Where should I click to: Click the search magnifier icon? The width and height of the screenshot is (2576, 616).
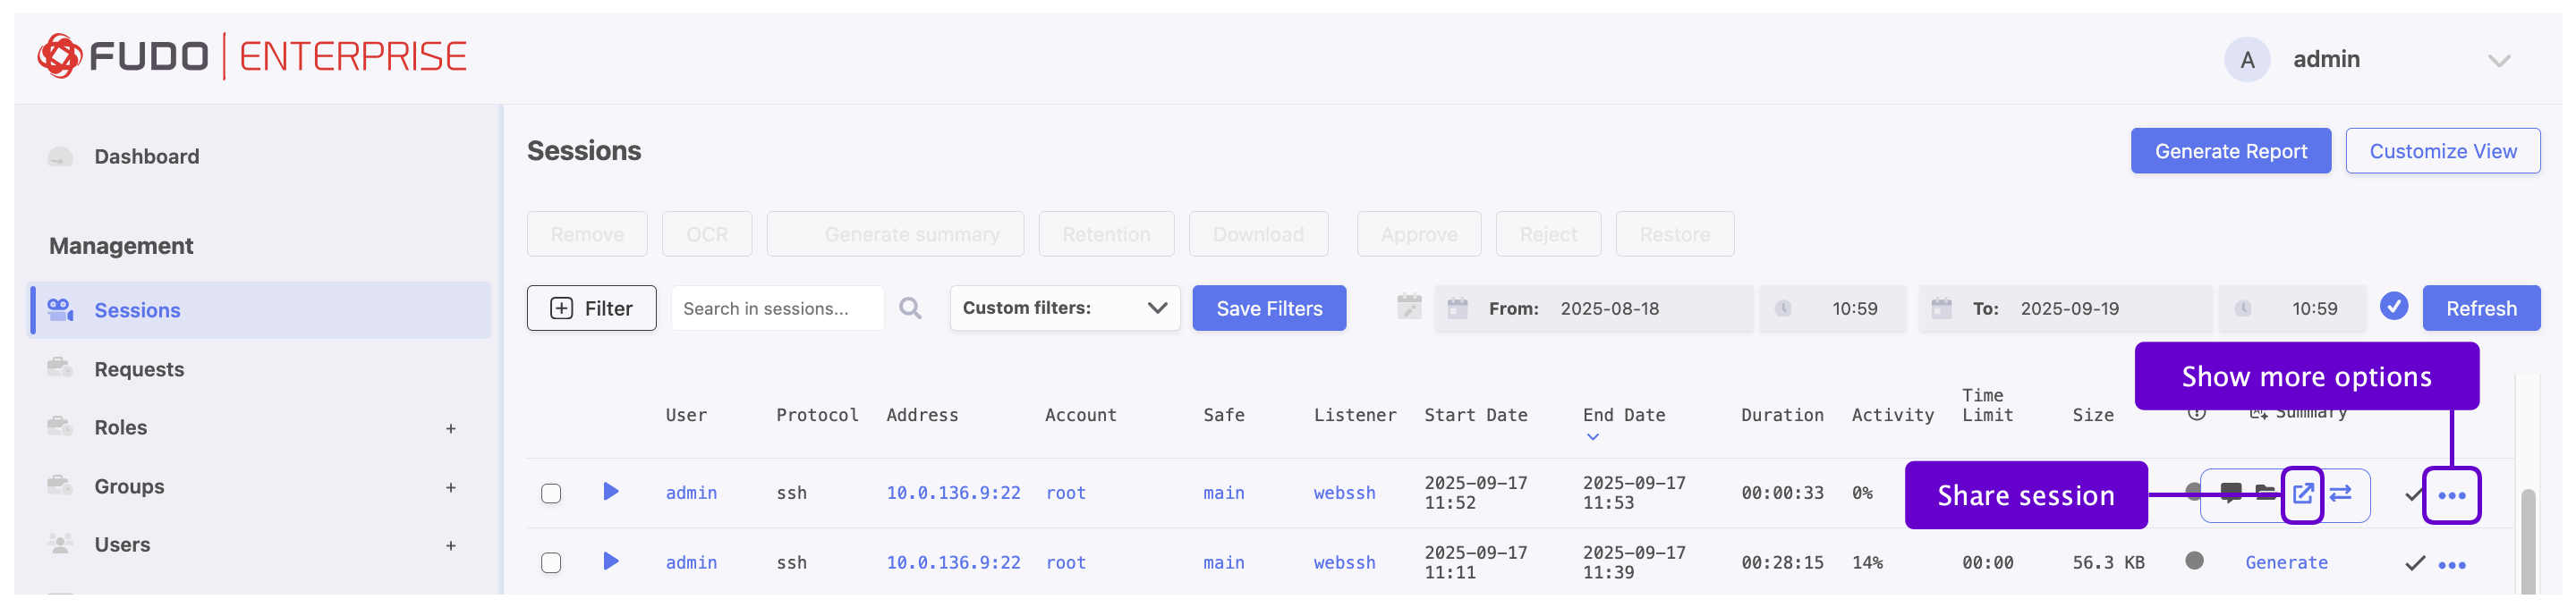910,308
